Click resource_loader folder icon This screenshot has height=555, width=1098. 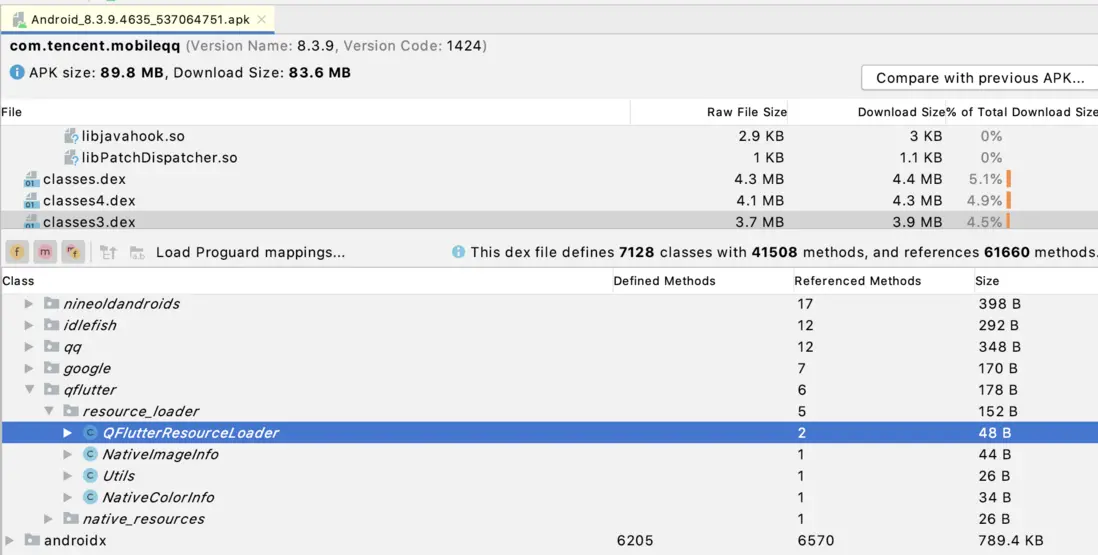point(71,411)
